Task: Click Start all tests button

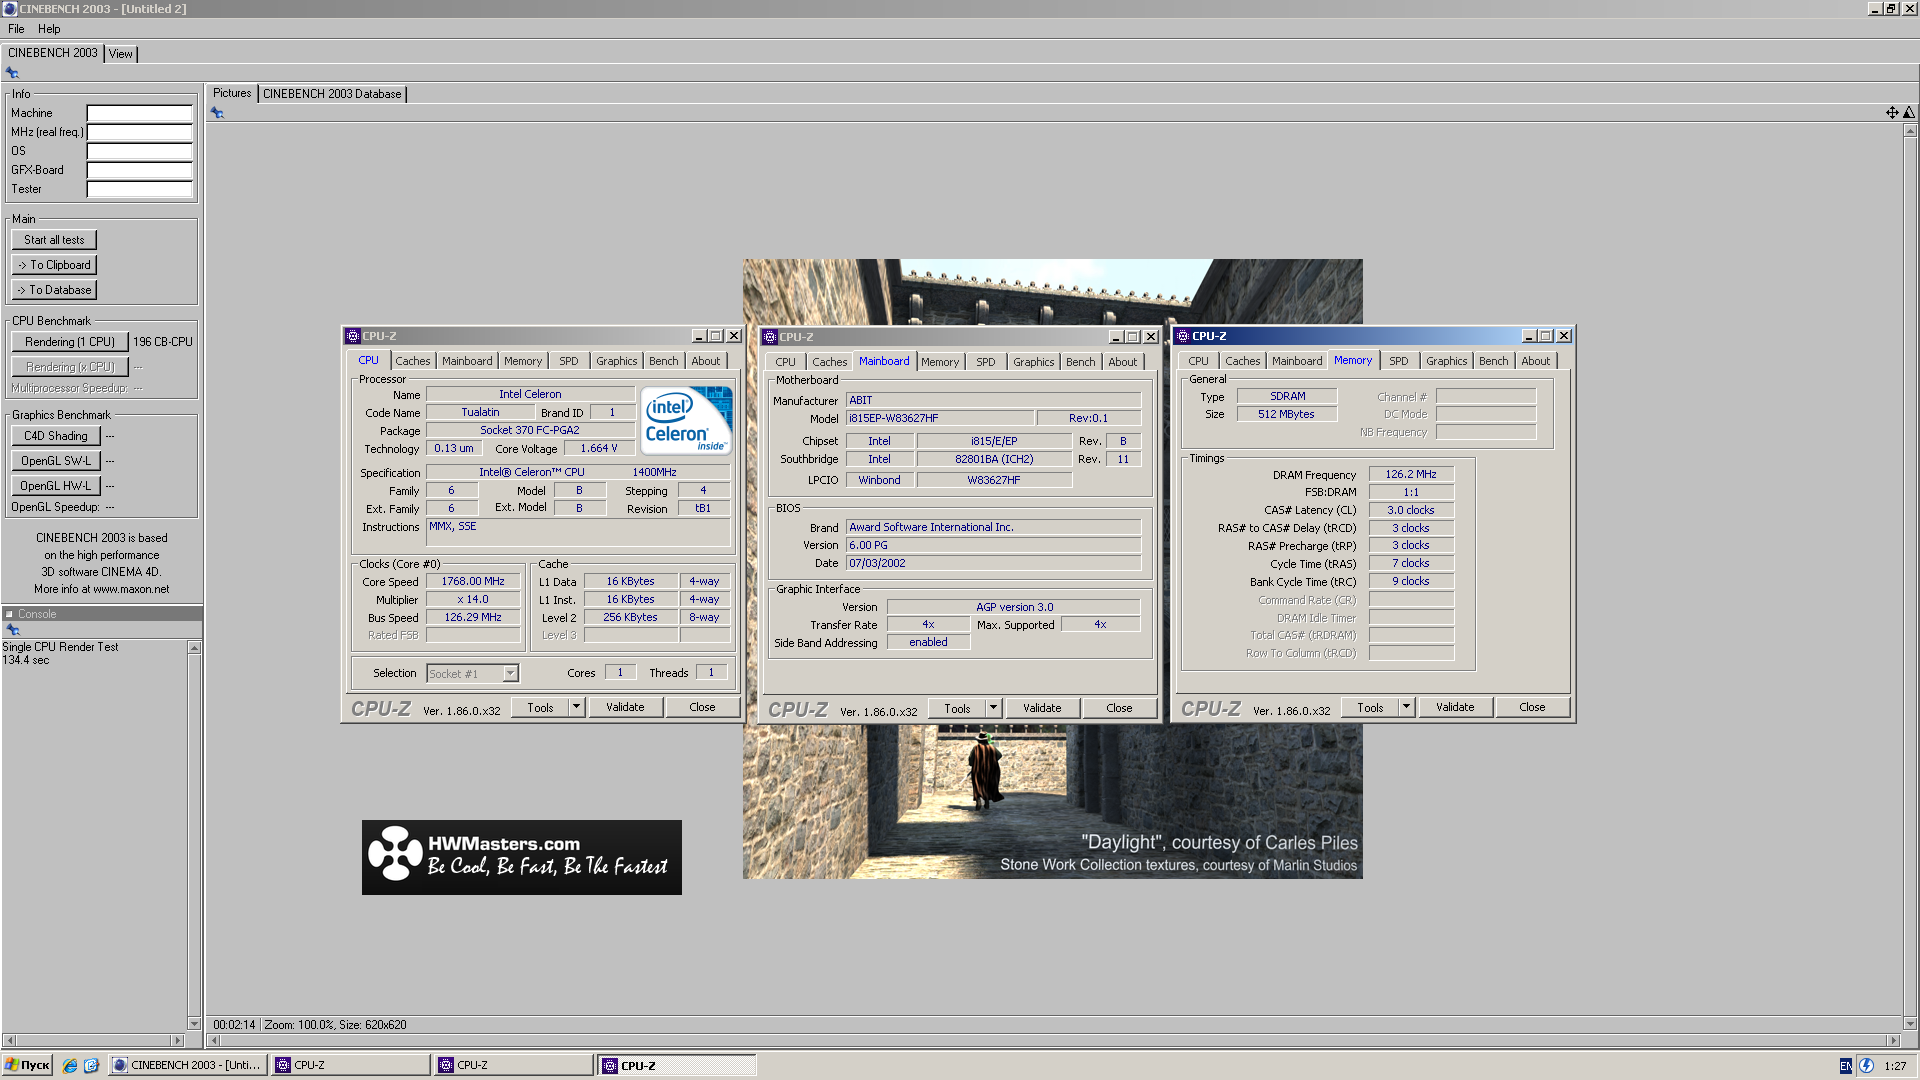Action: [54, 240]
